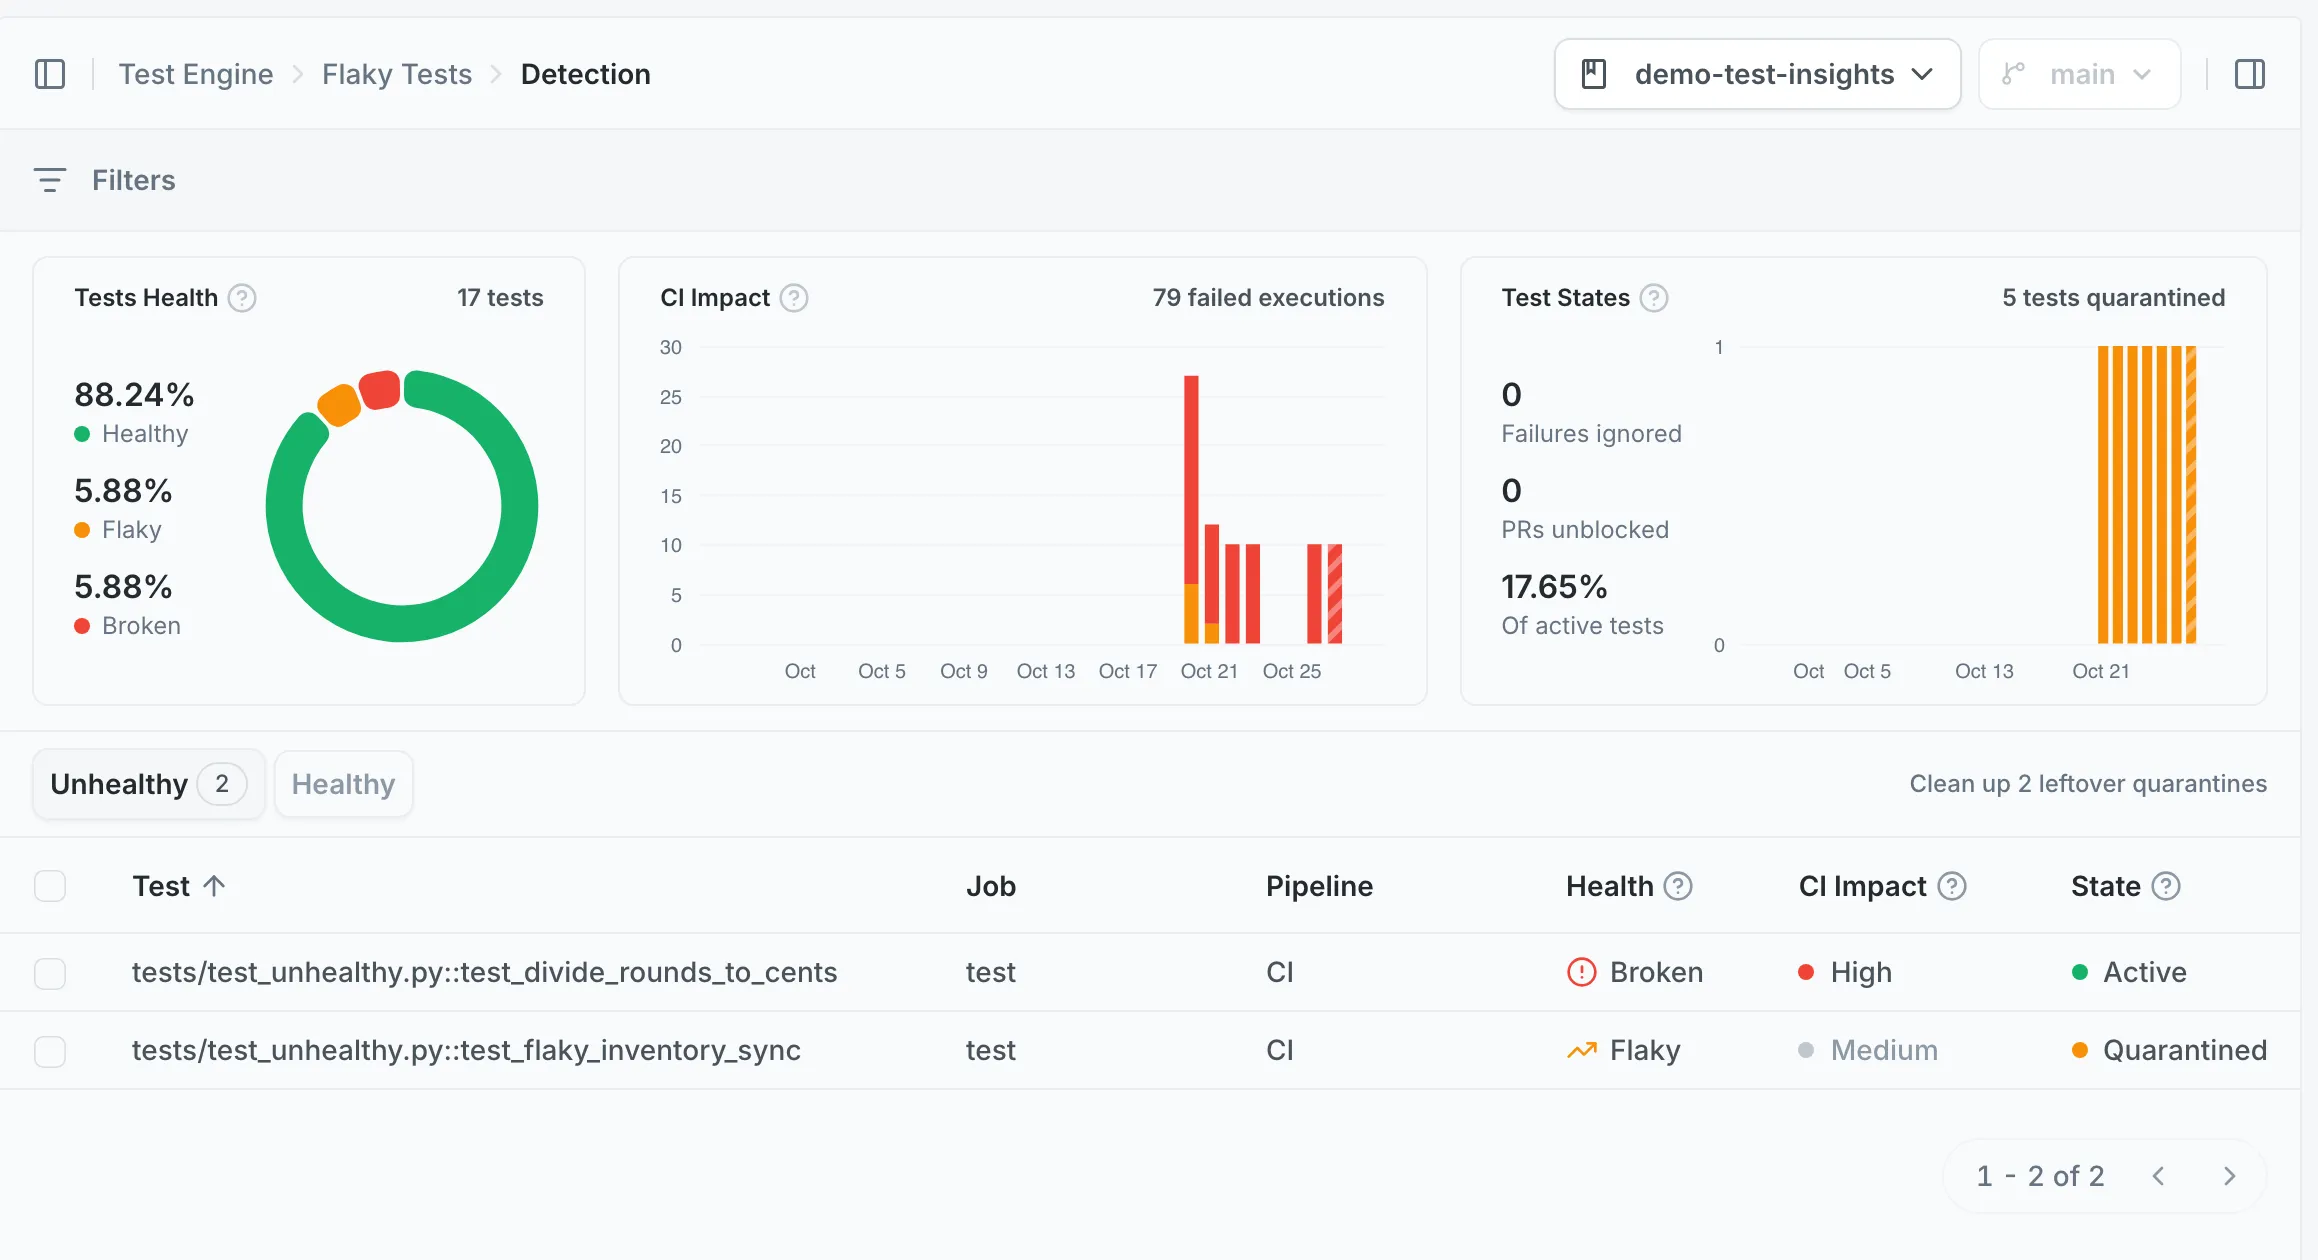The height and width of the screenshot is (1260, 2318).
Task: Open tests/test_unhealthy.py::test_divide_rounds_to_cents
Action: point(485,972)
